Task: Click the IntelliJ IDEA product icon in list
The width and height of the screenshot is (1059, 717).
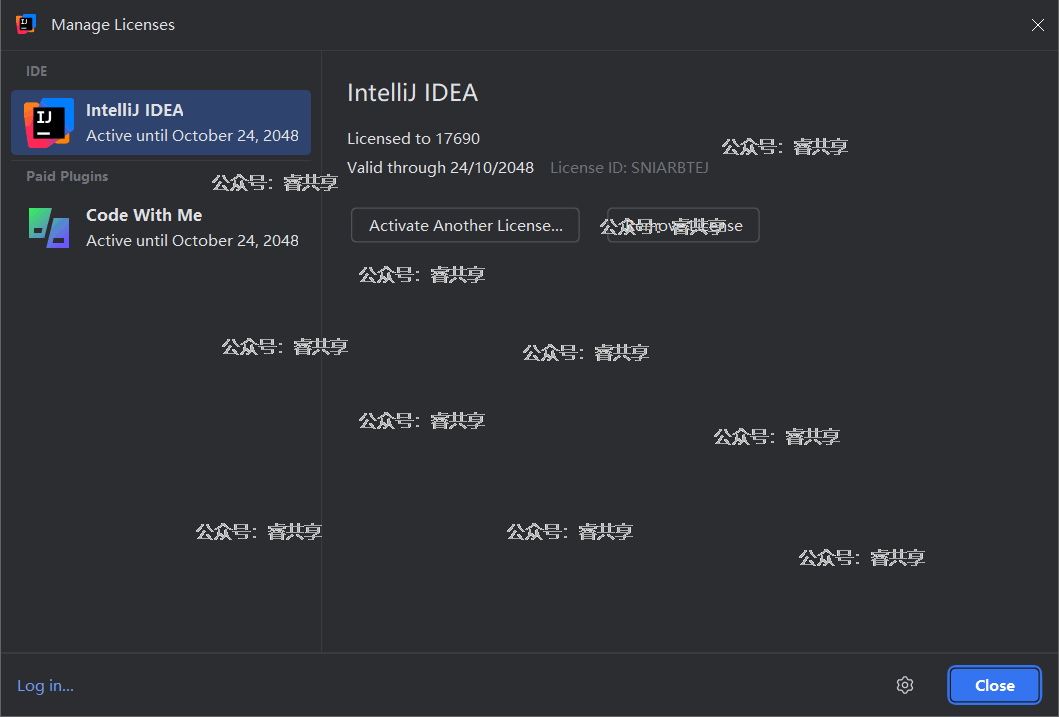Action: [x=48, y=123]
